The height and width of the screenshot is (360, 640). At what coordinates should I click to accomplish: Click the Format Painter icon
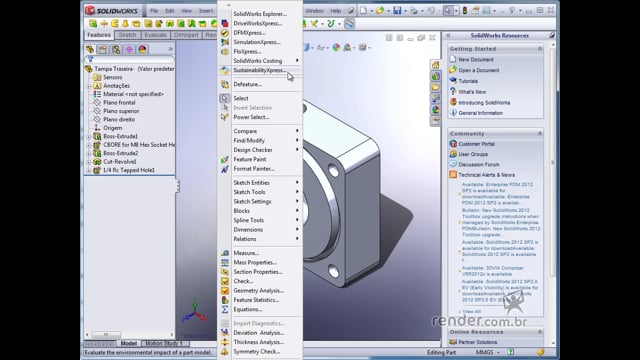pyautogui.click(x=225, y=169)
